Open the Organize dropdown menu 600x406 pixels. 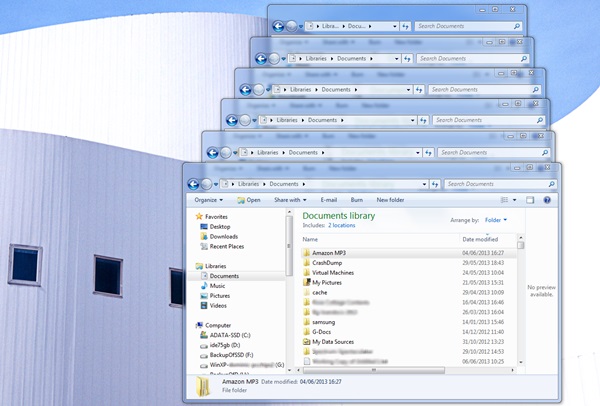(209, 200)
